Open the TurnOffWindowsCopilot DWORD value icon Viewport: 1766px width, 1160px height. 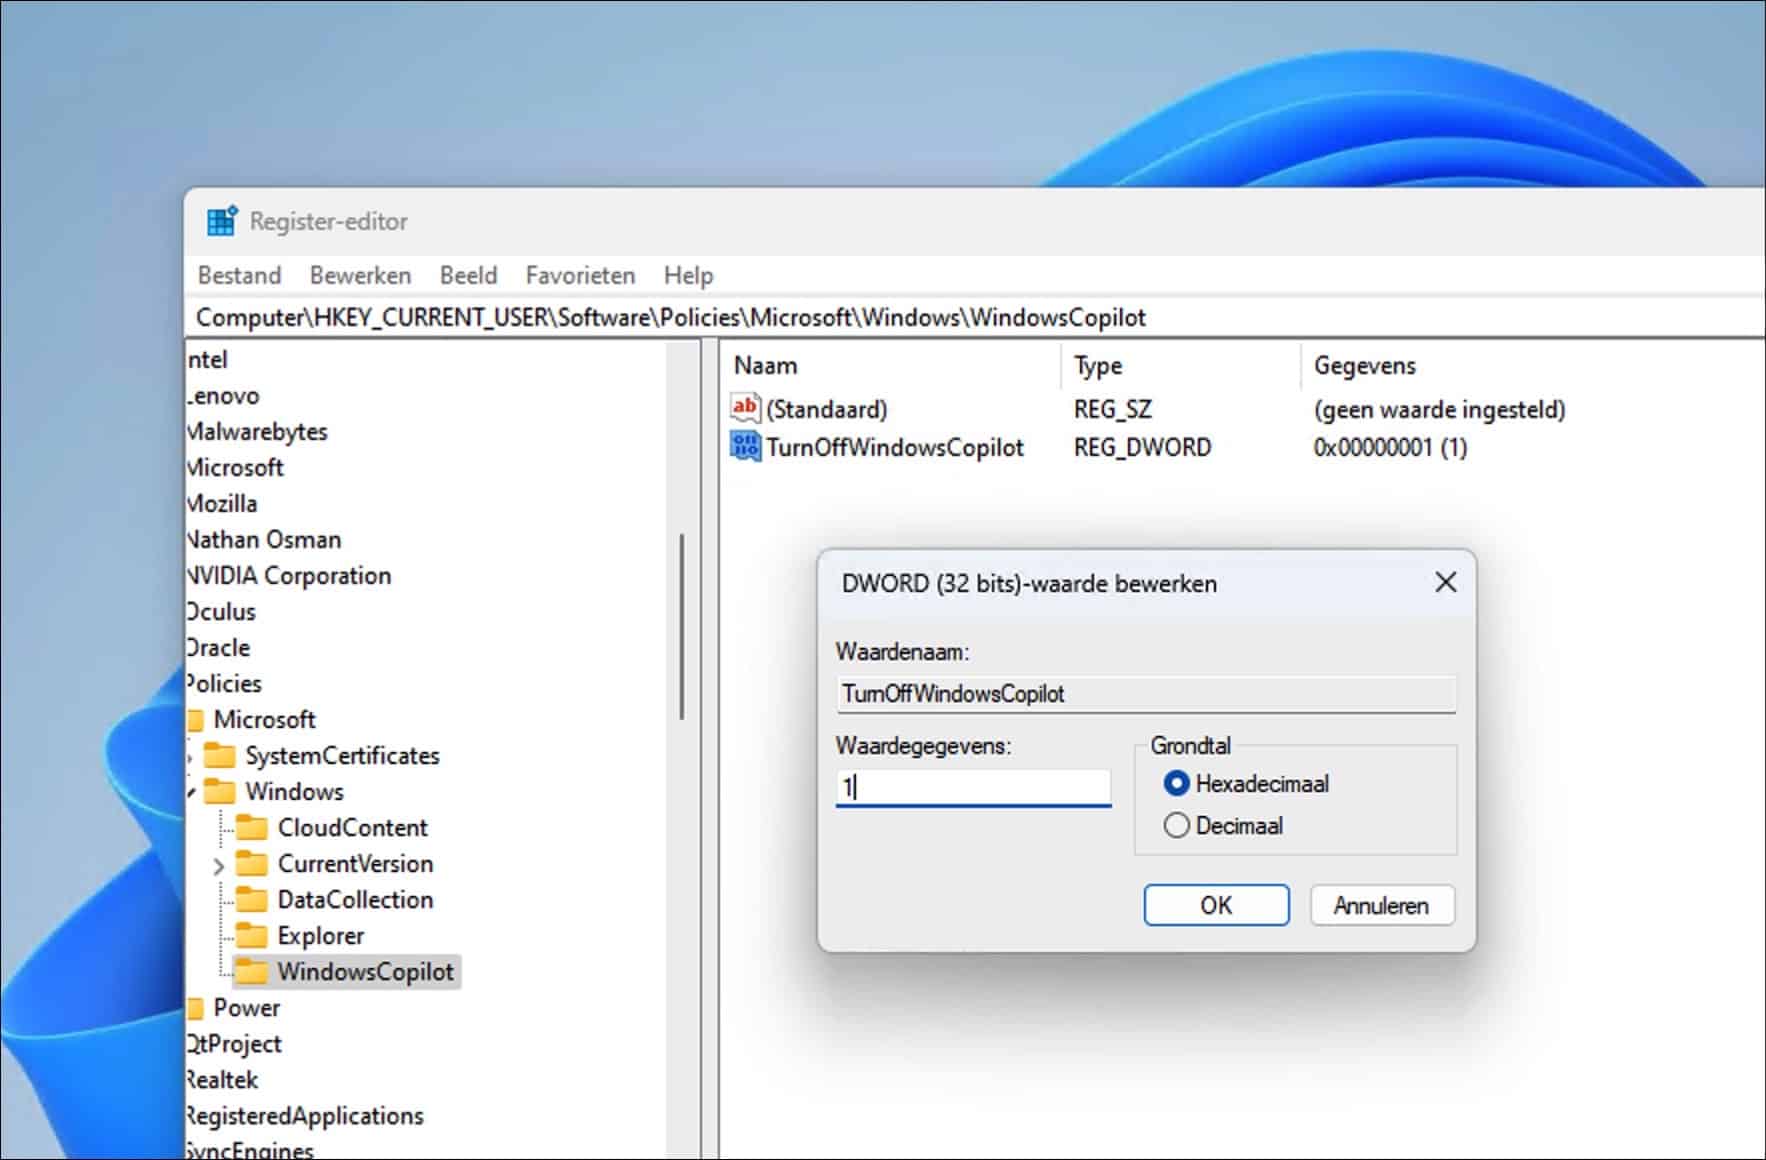744,447
